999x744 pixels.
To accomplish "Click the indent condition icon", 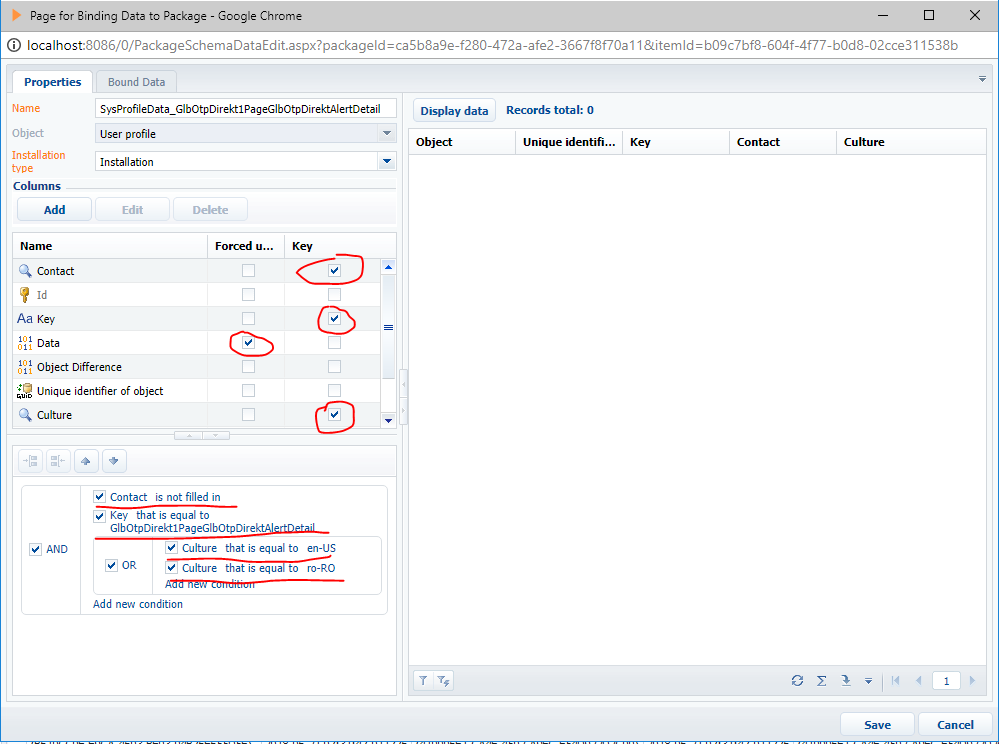I will pyautogui.click(x=30, y=460).
